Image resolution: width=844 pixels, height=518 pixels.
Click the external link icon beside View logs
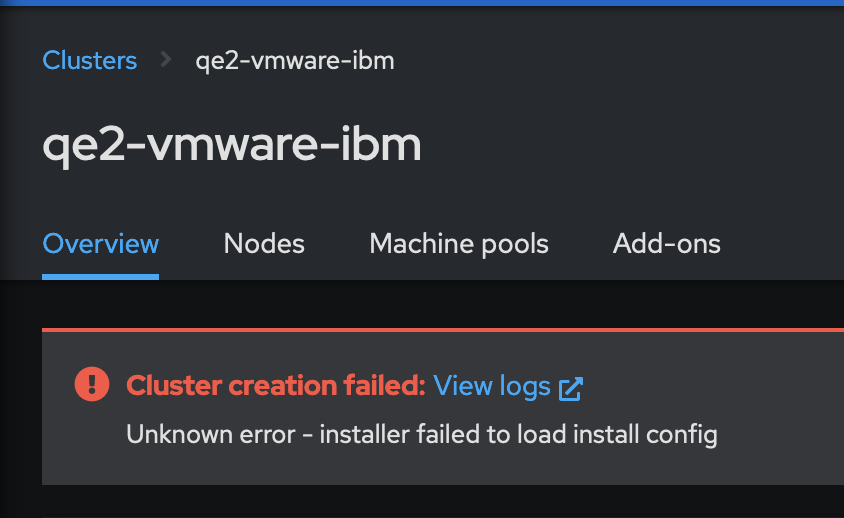571,388
